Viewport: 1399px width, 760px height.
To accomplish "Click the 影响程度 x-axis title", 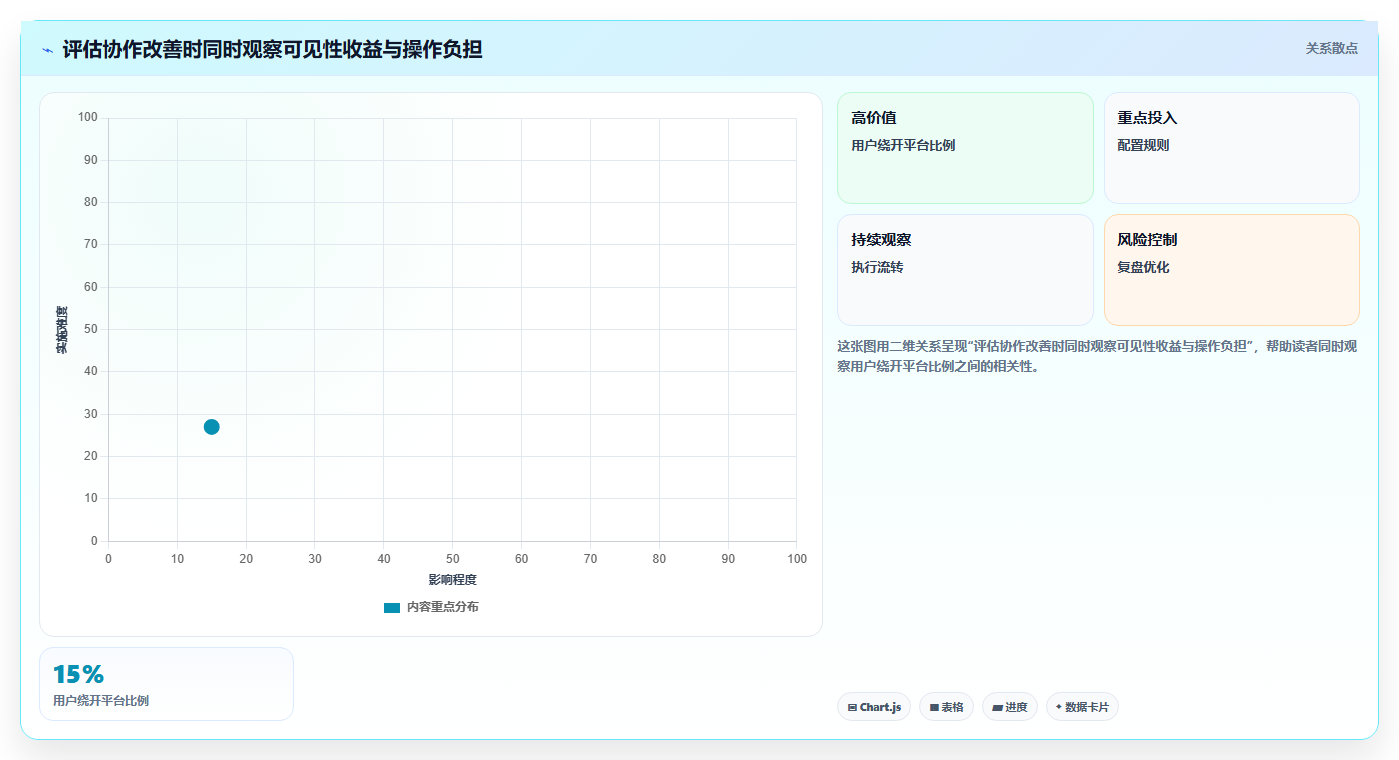I will pos(453,580).
